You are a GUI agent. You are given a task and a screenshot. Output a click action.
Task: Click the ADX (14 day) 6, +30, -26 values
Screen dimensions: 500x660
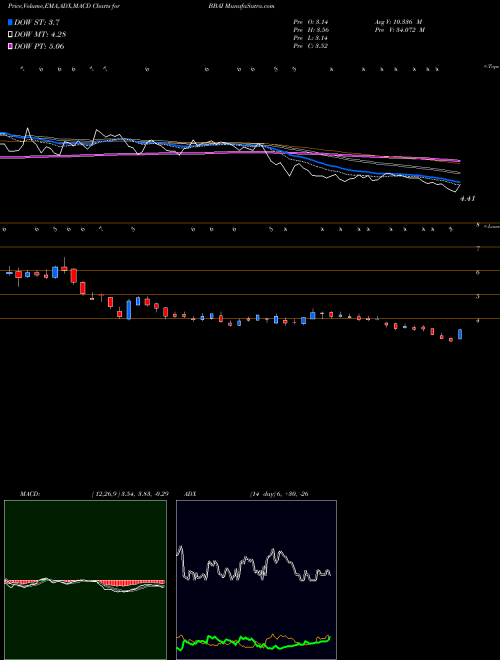coord(279,494)
